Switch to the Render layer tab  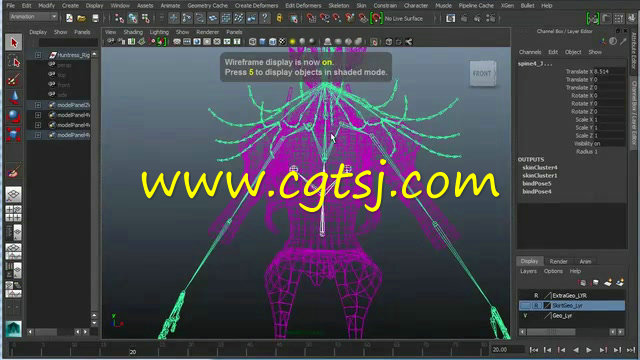click(558, 262)
